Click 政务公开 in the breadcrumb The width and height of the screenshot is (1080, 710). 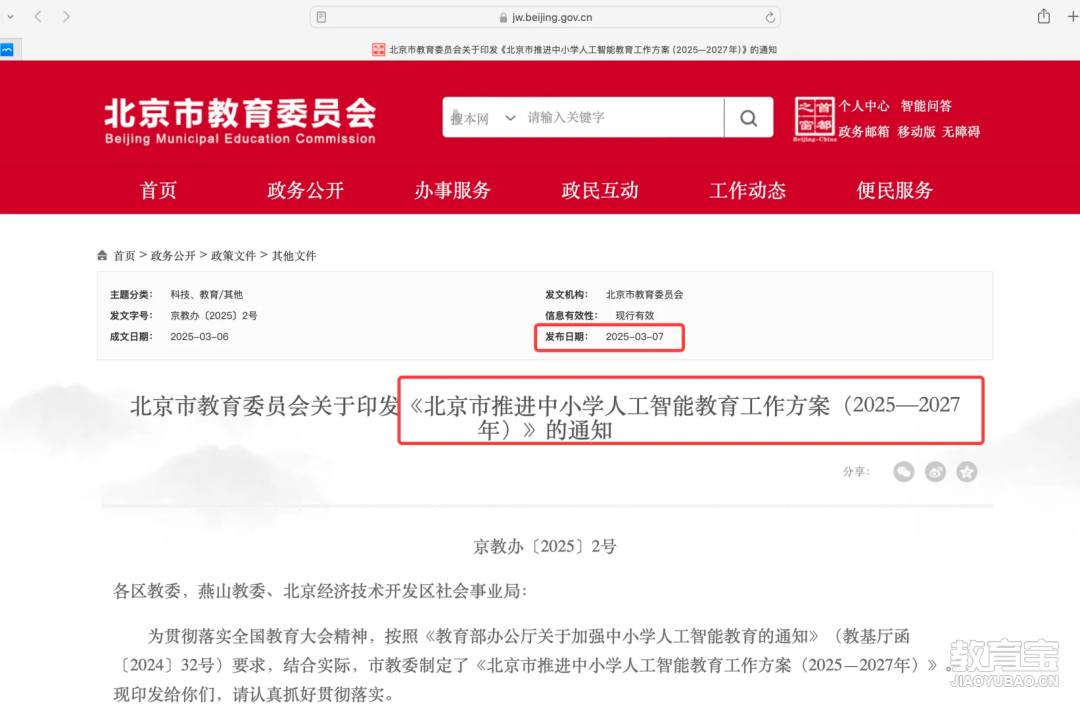tap(173, 256)
